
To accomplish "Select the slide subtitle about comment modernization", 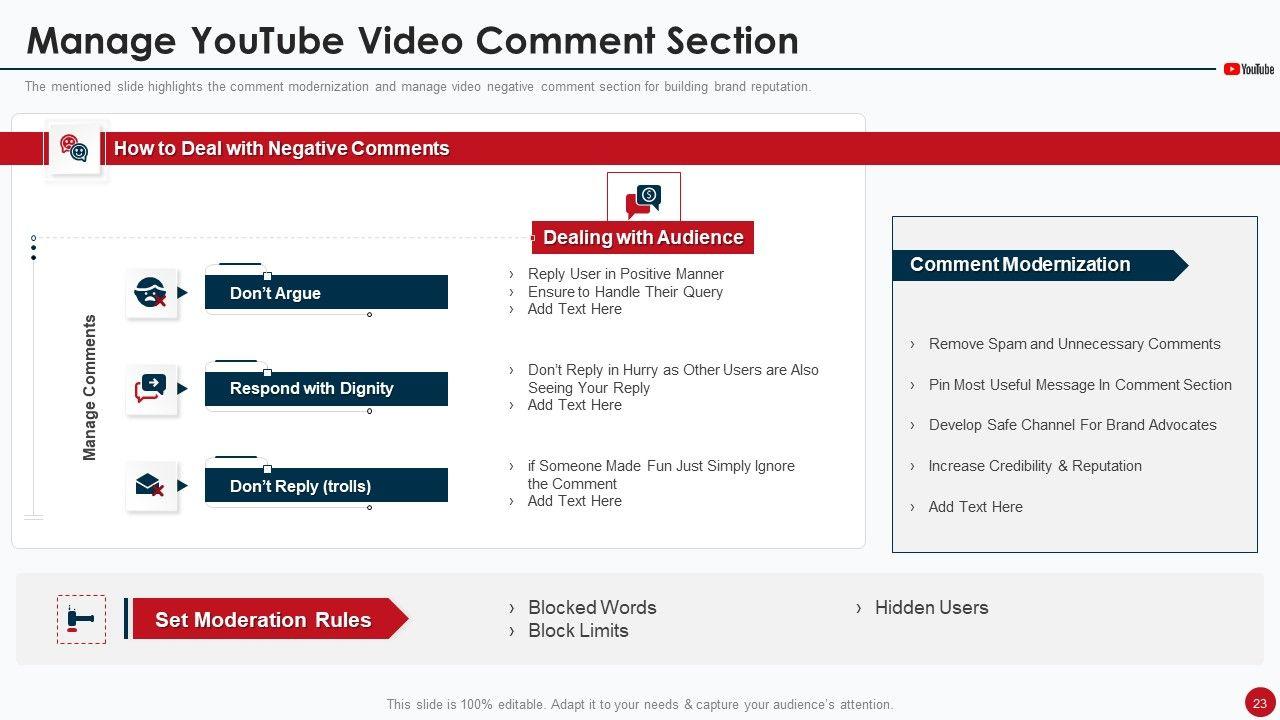I will (418, 87).
